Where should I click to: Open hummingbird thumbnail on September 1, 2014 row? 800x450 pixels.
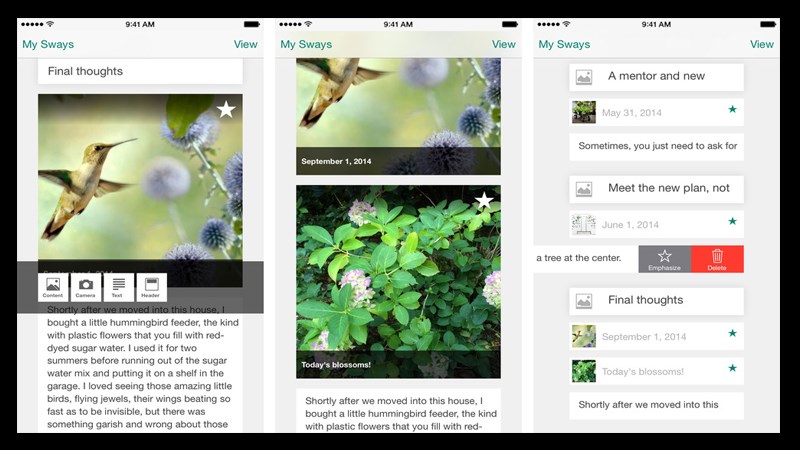coord(584,336)
